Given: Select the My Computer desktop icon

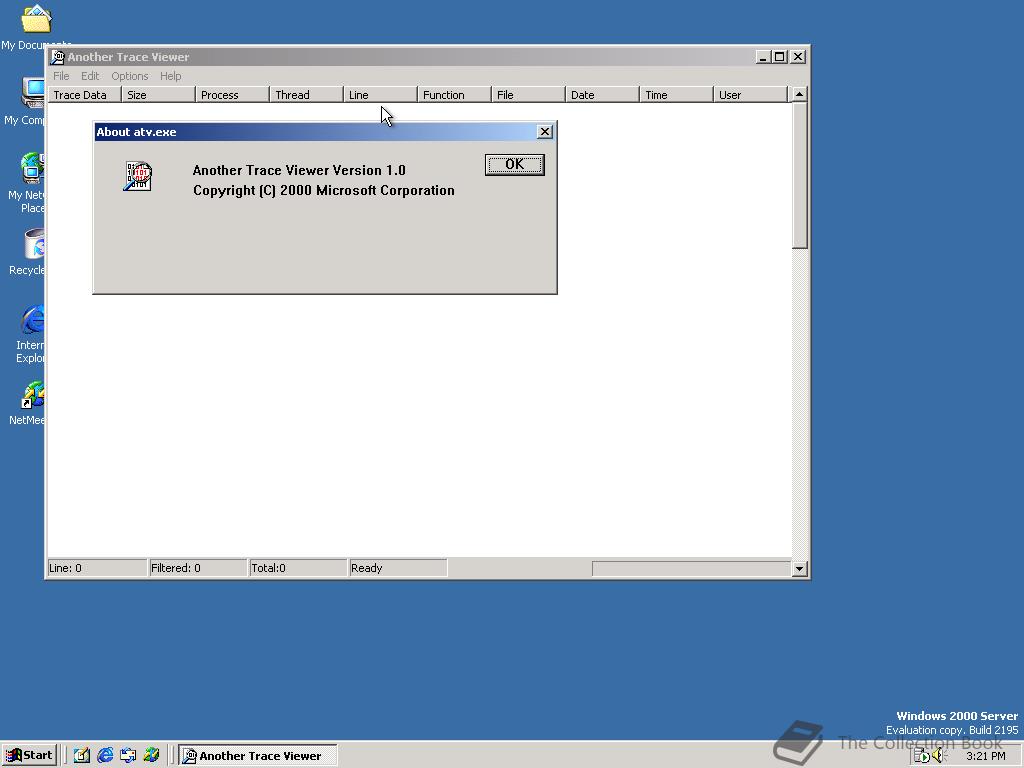Looking at the screenshot, I should 26,101.
